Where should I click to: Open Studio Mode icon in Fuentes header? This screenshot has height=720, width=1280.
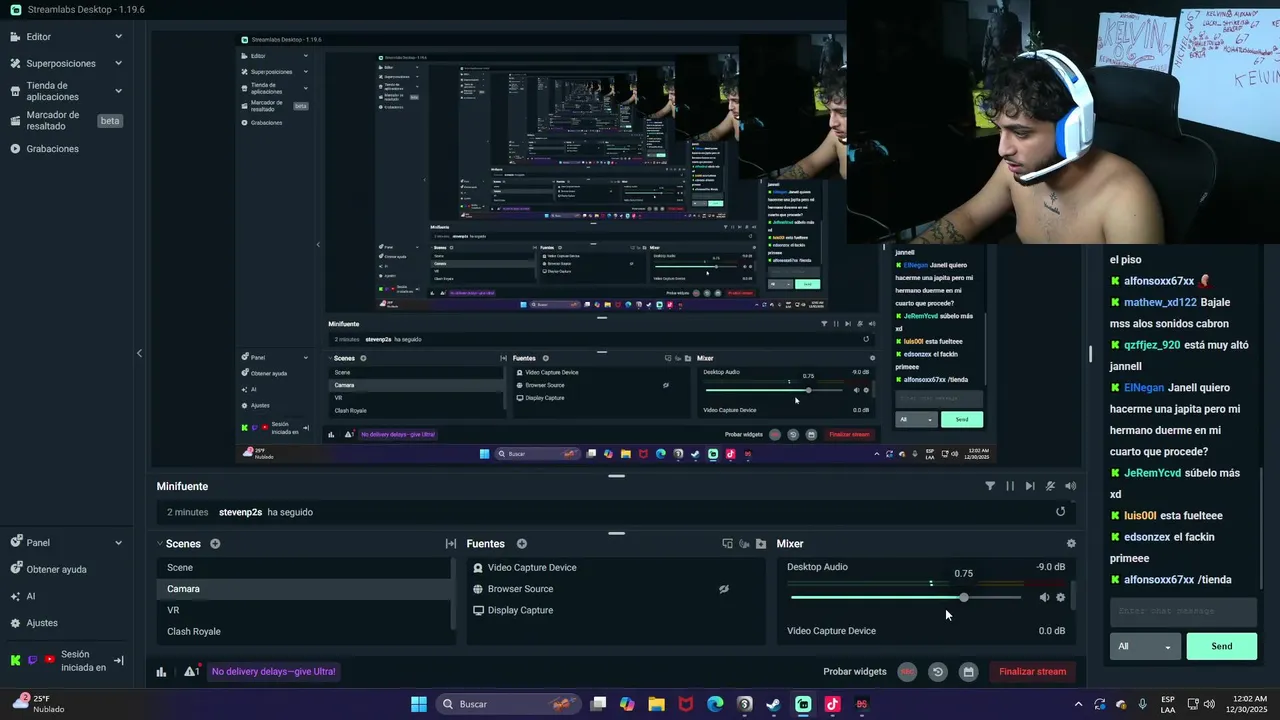point(727,544)
